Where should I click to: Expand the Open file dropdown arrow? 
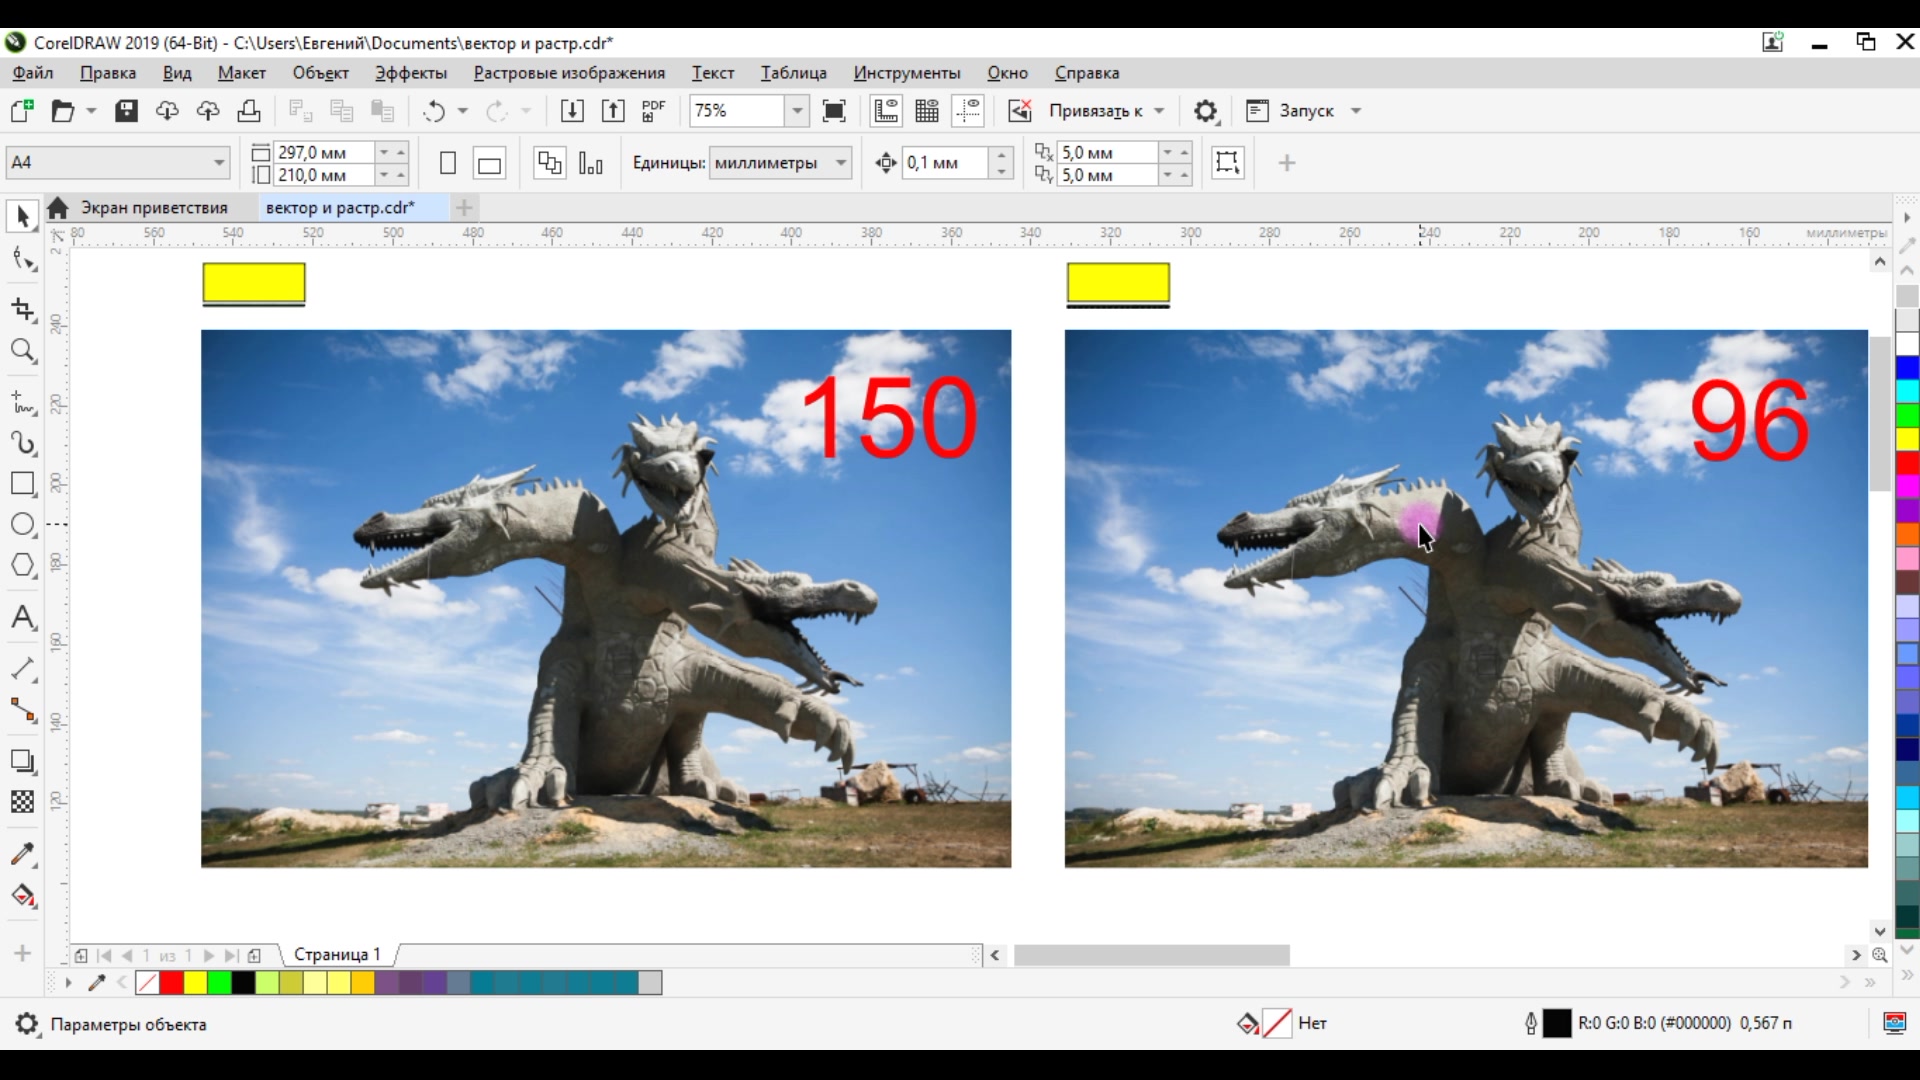tap(91, 111)
